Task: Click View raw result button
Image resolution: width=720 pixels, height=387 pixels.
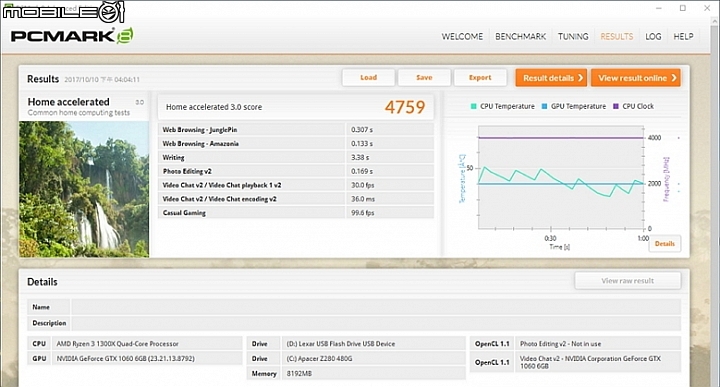Action: [x=628, y=280]
